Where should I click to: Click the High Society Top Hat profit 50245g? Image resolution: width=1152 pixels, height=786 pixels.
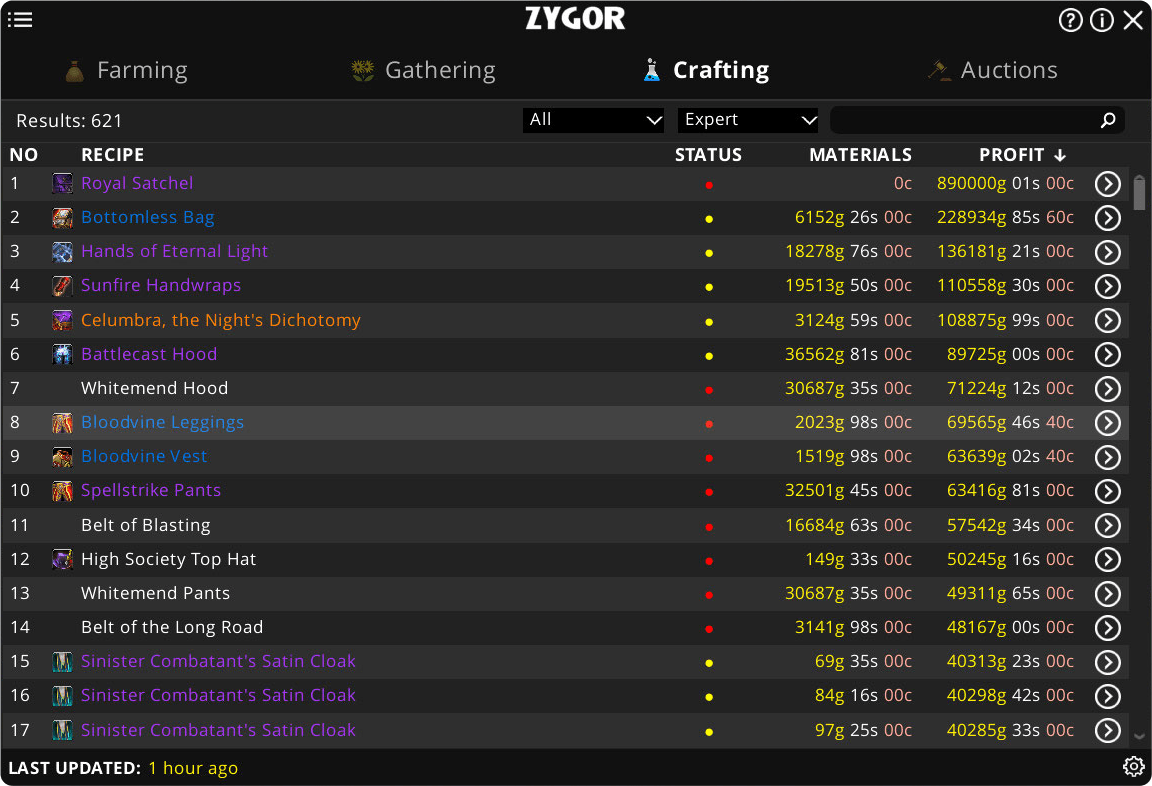(1010, 559)
